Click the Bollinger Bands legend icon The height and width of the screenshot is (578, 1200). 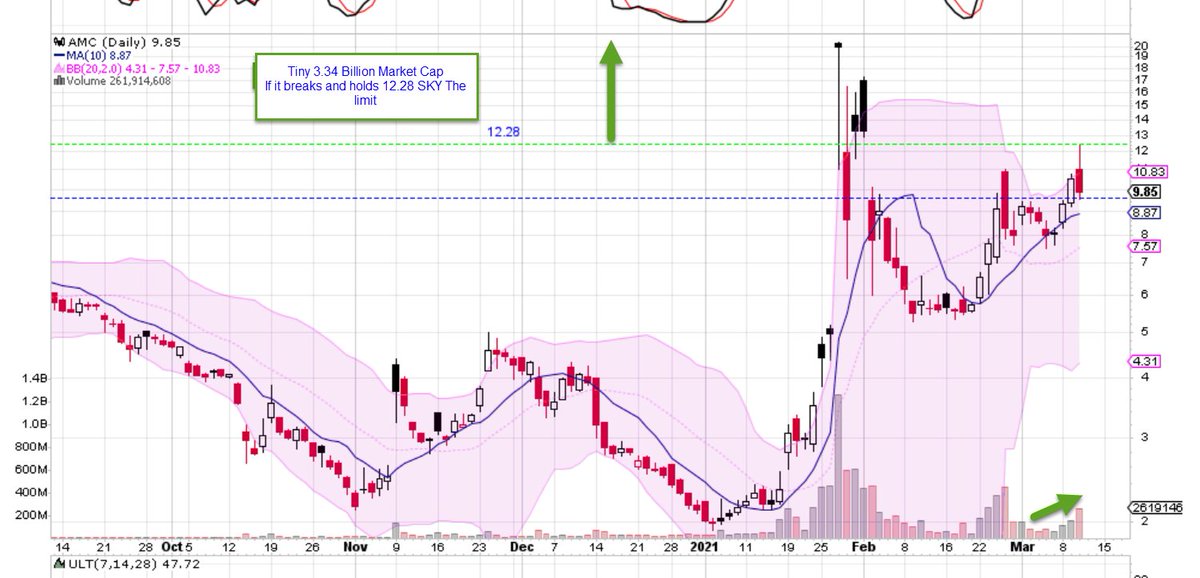coord(59,69)
